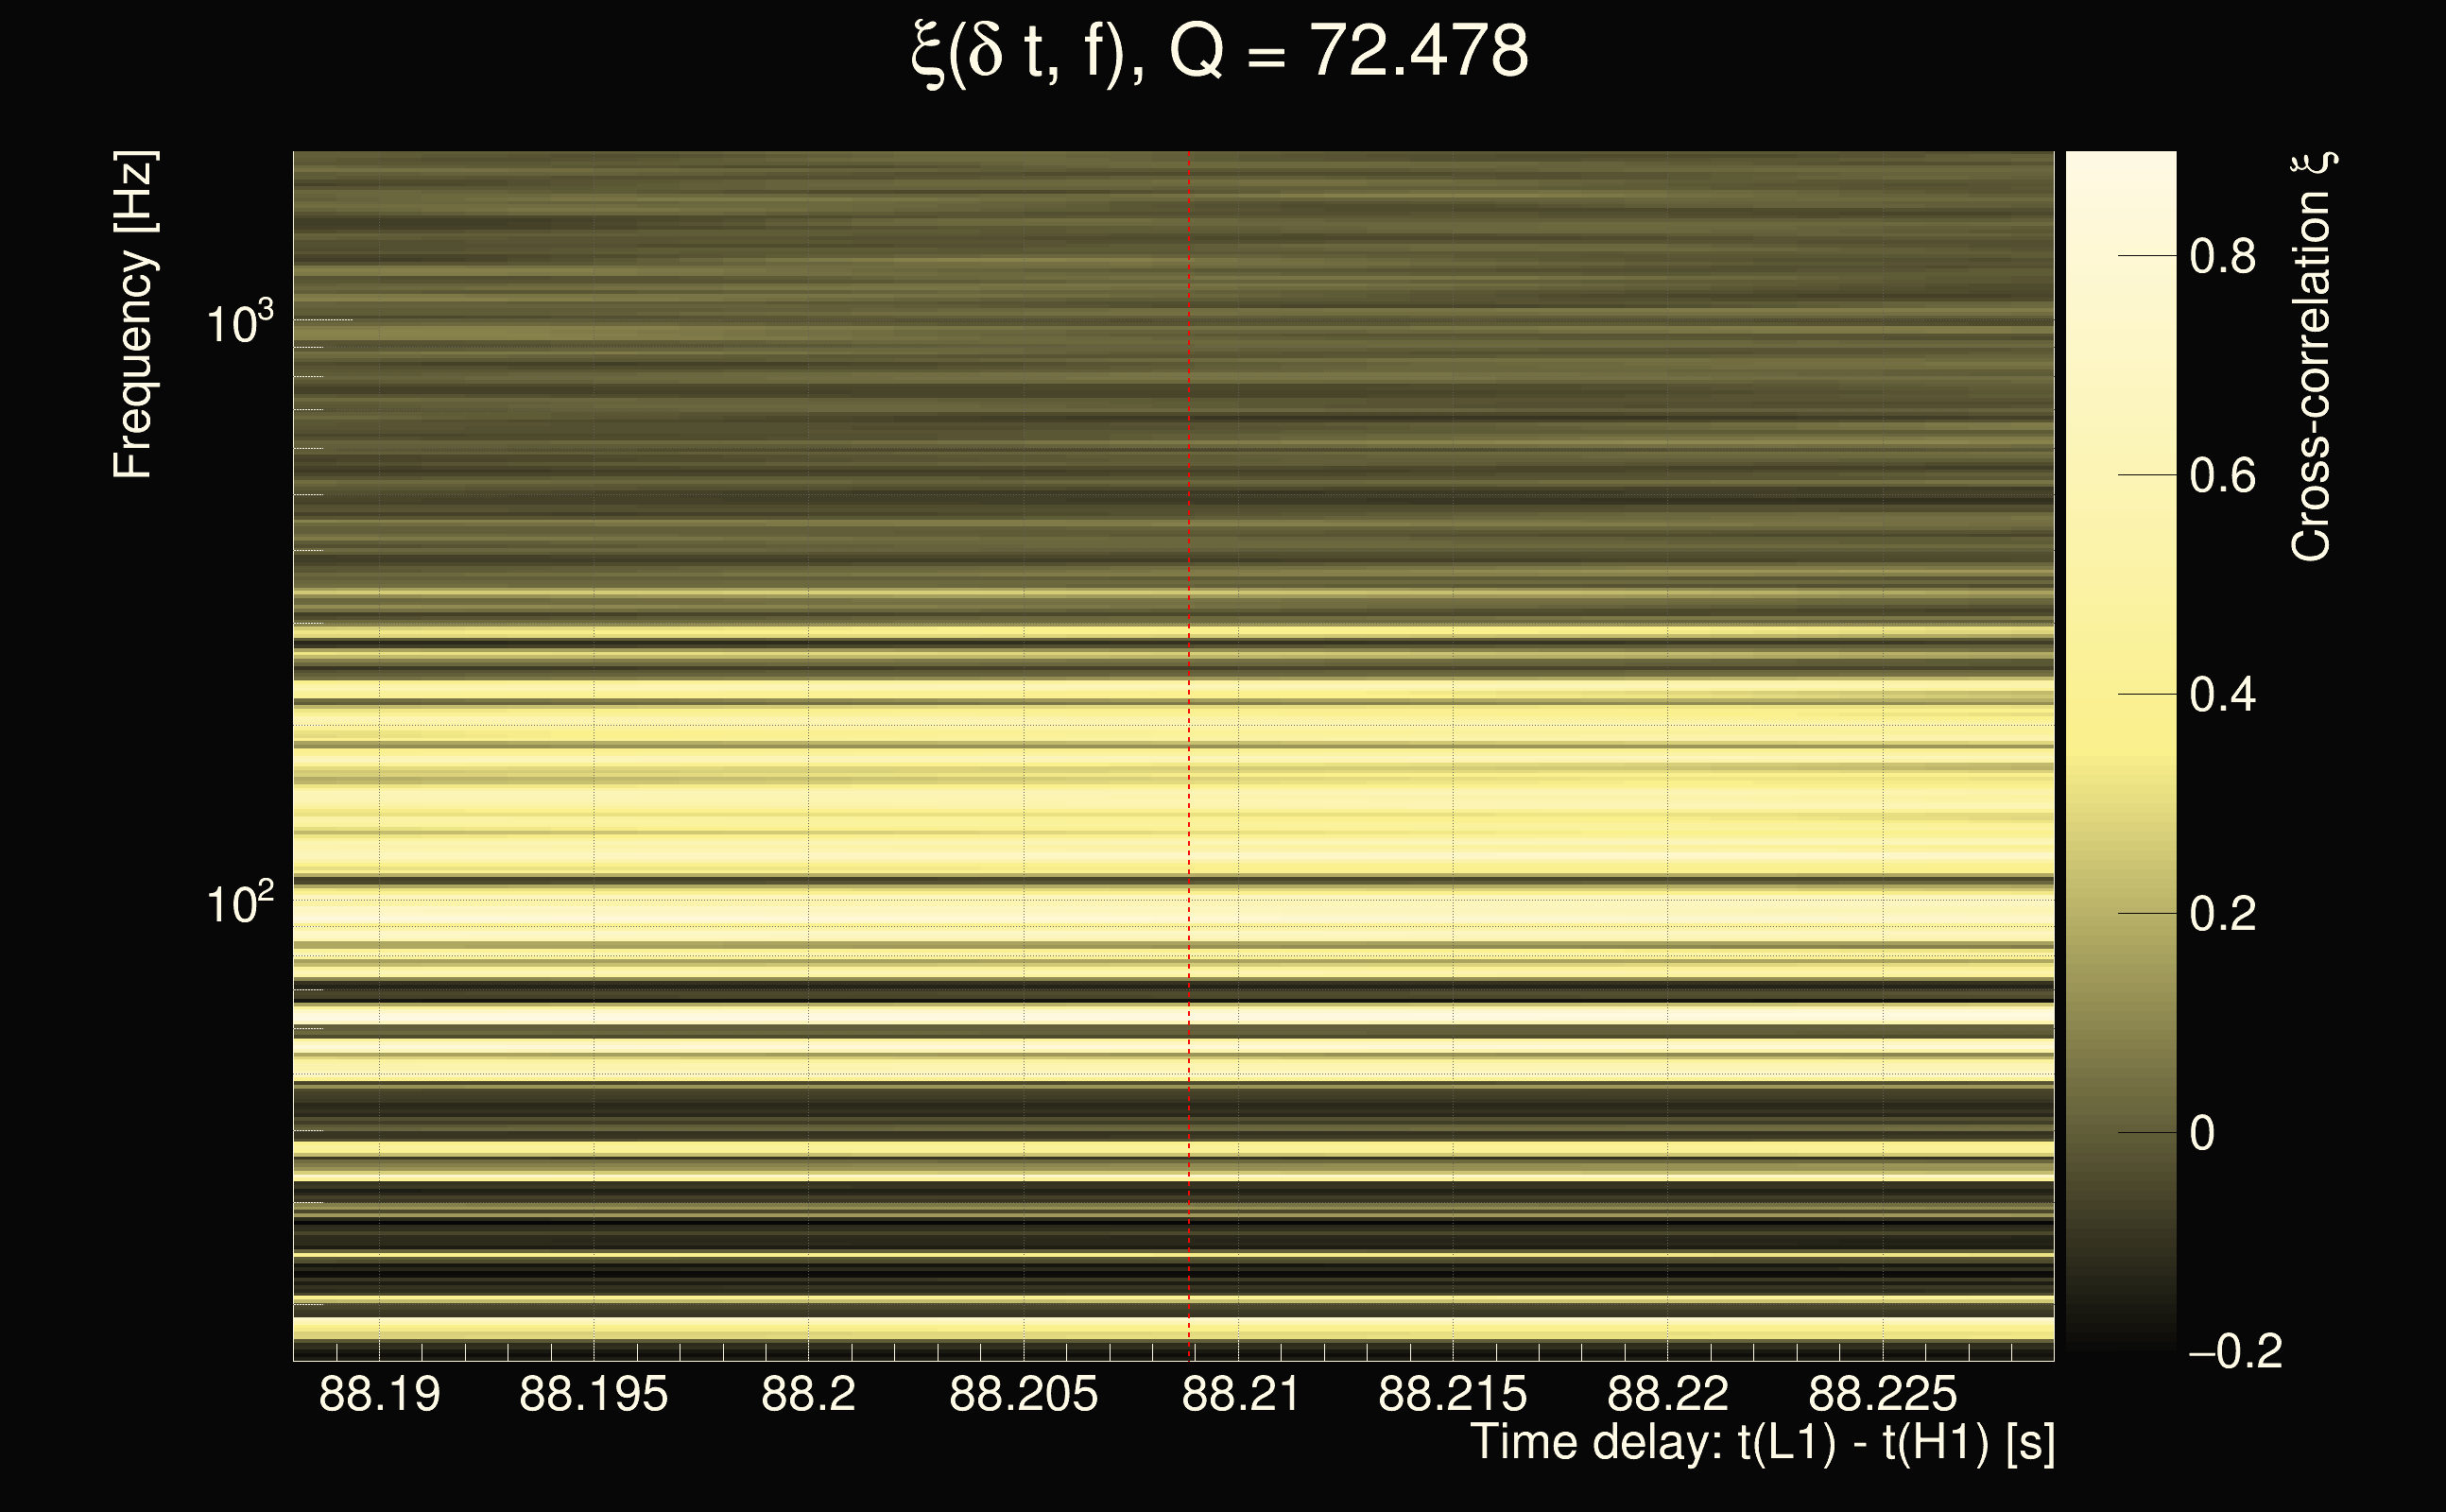Select the 88.215 x-axis tick label
The image size is (2446, 1512).
pos(1452,1394)
